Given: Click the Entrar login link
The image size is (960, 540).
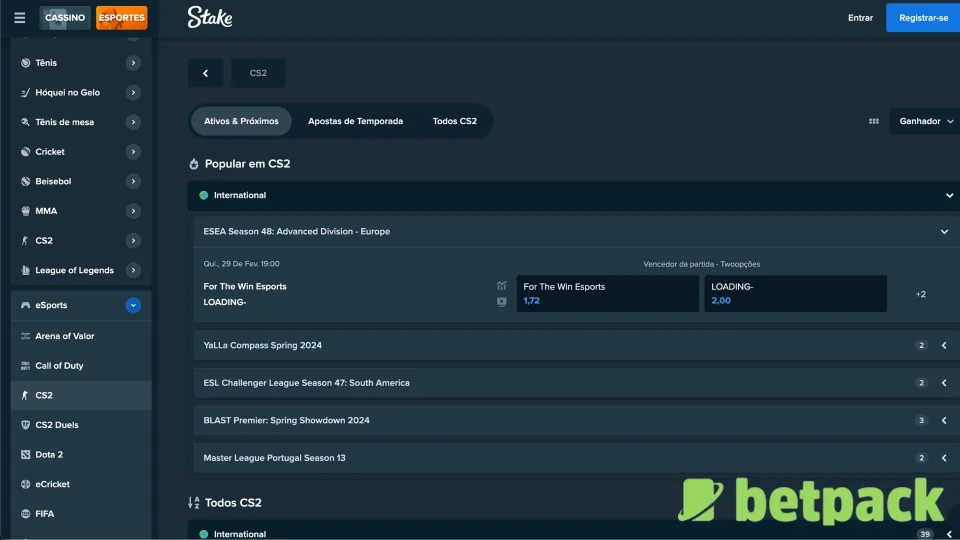Looking at the screenshot, I should [x=860, y=18].
